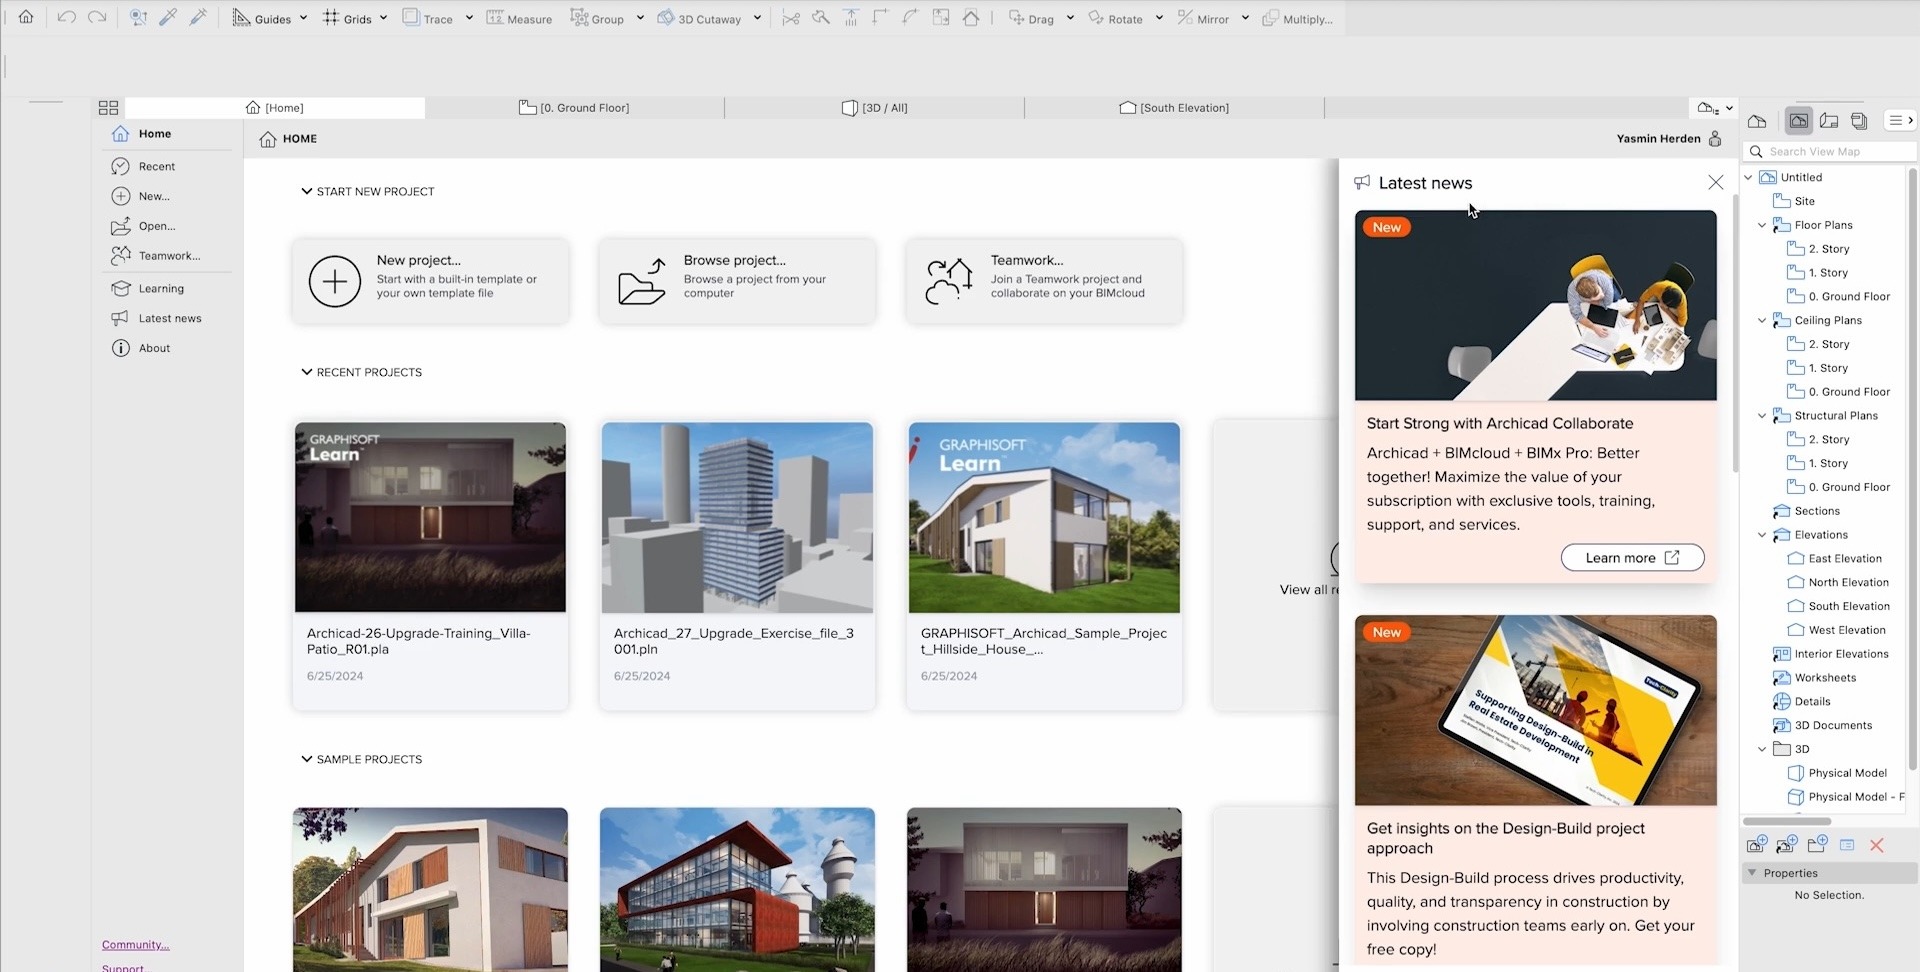Select the Mirror tool
This screenshot has height=972, width=1920.
[x=1203, y=18]
